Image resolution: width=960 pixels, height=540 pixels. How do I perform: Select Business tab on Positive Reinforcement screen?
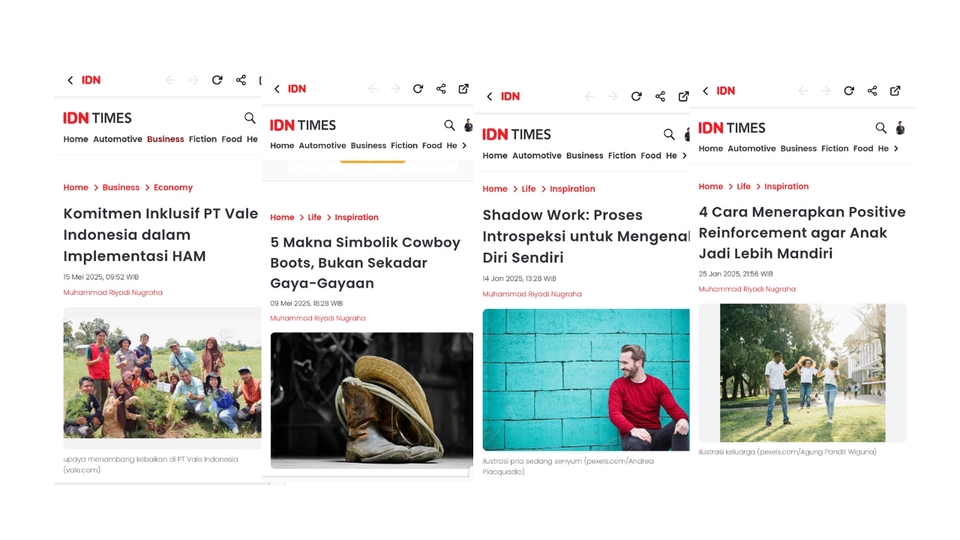(x=798, y=149)
